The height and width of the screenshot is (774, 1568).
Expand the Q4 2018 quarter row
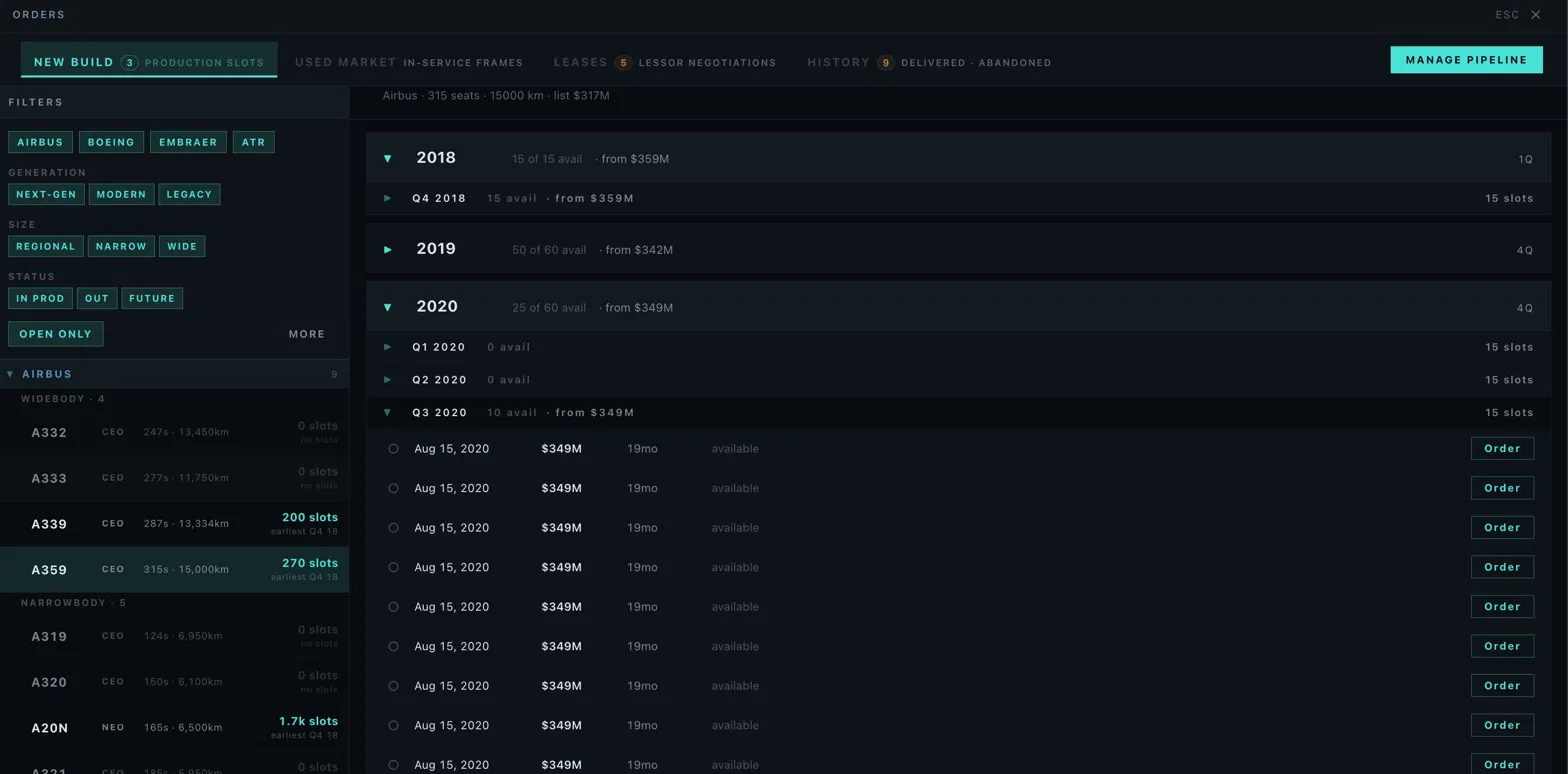[958, 198]
